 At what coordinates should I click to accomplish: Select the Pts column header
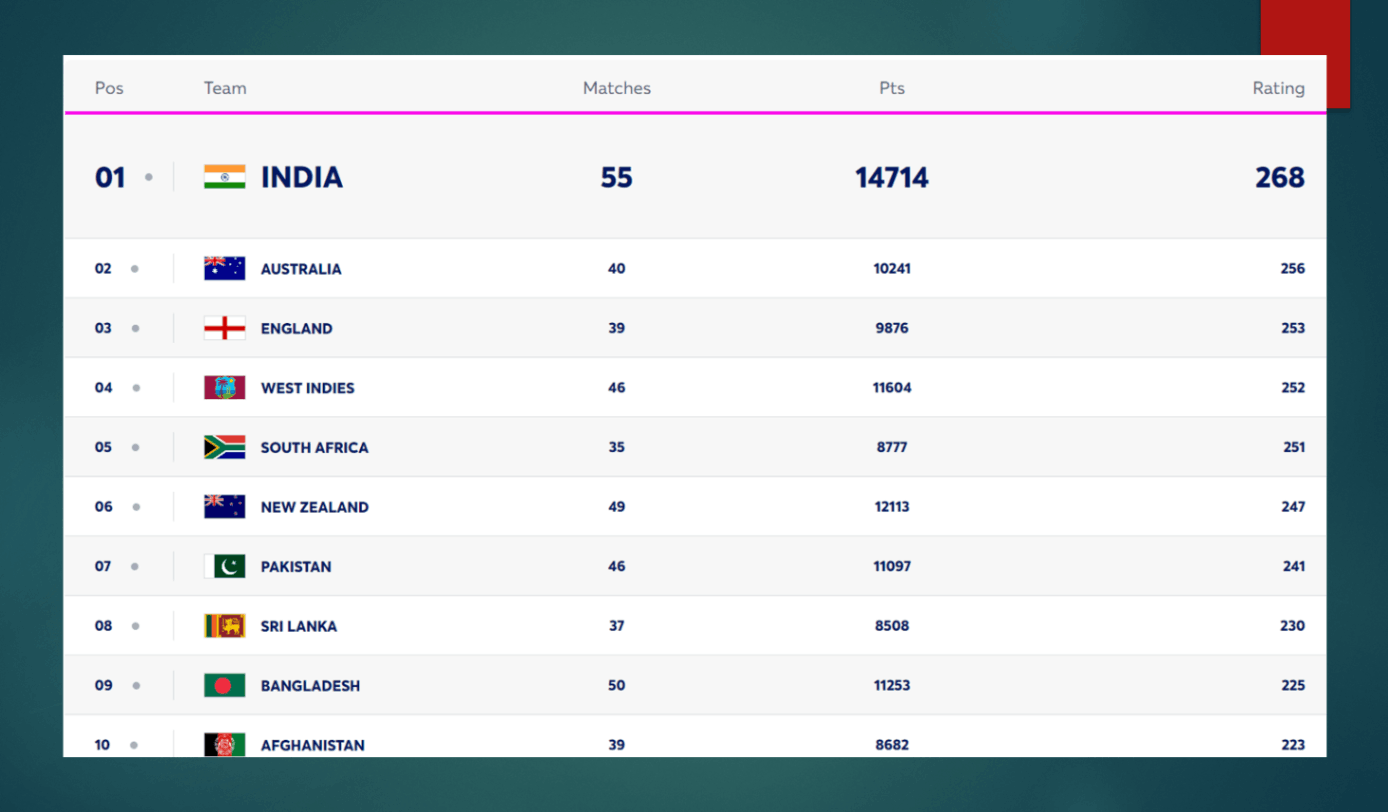(x=891, y=88)
